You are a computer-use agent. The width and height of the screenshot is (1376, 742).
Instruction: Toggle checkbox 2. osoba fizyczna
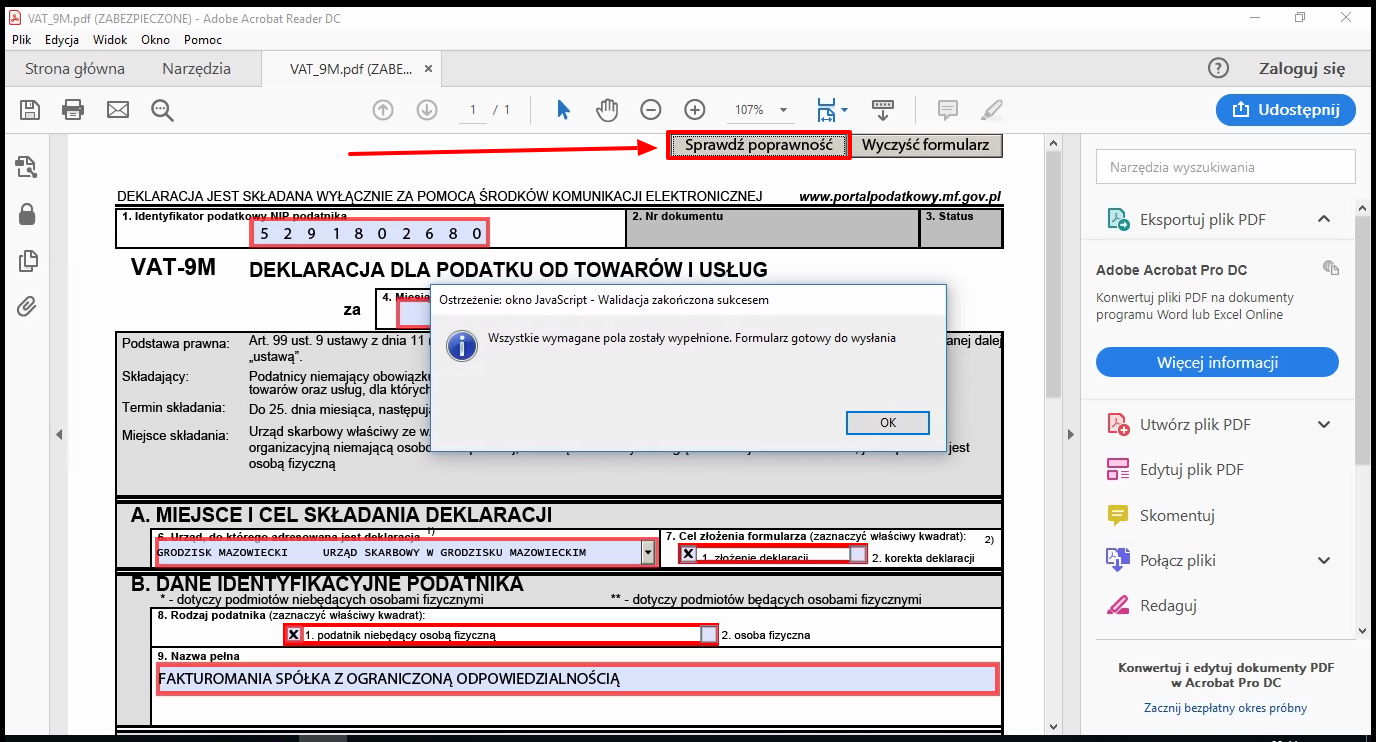point(709,634)
